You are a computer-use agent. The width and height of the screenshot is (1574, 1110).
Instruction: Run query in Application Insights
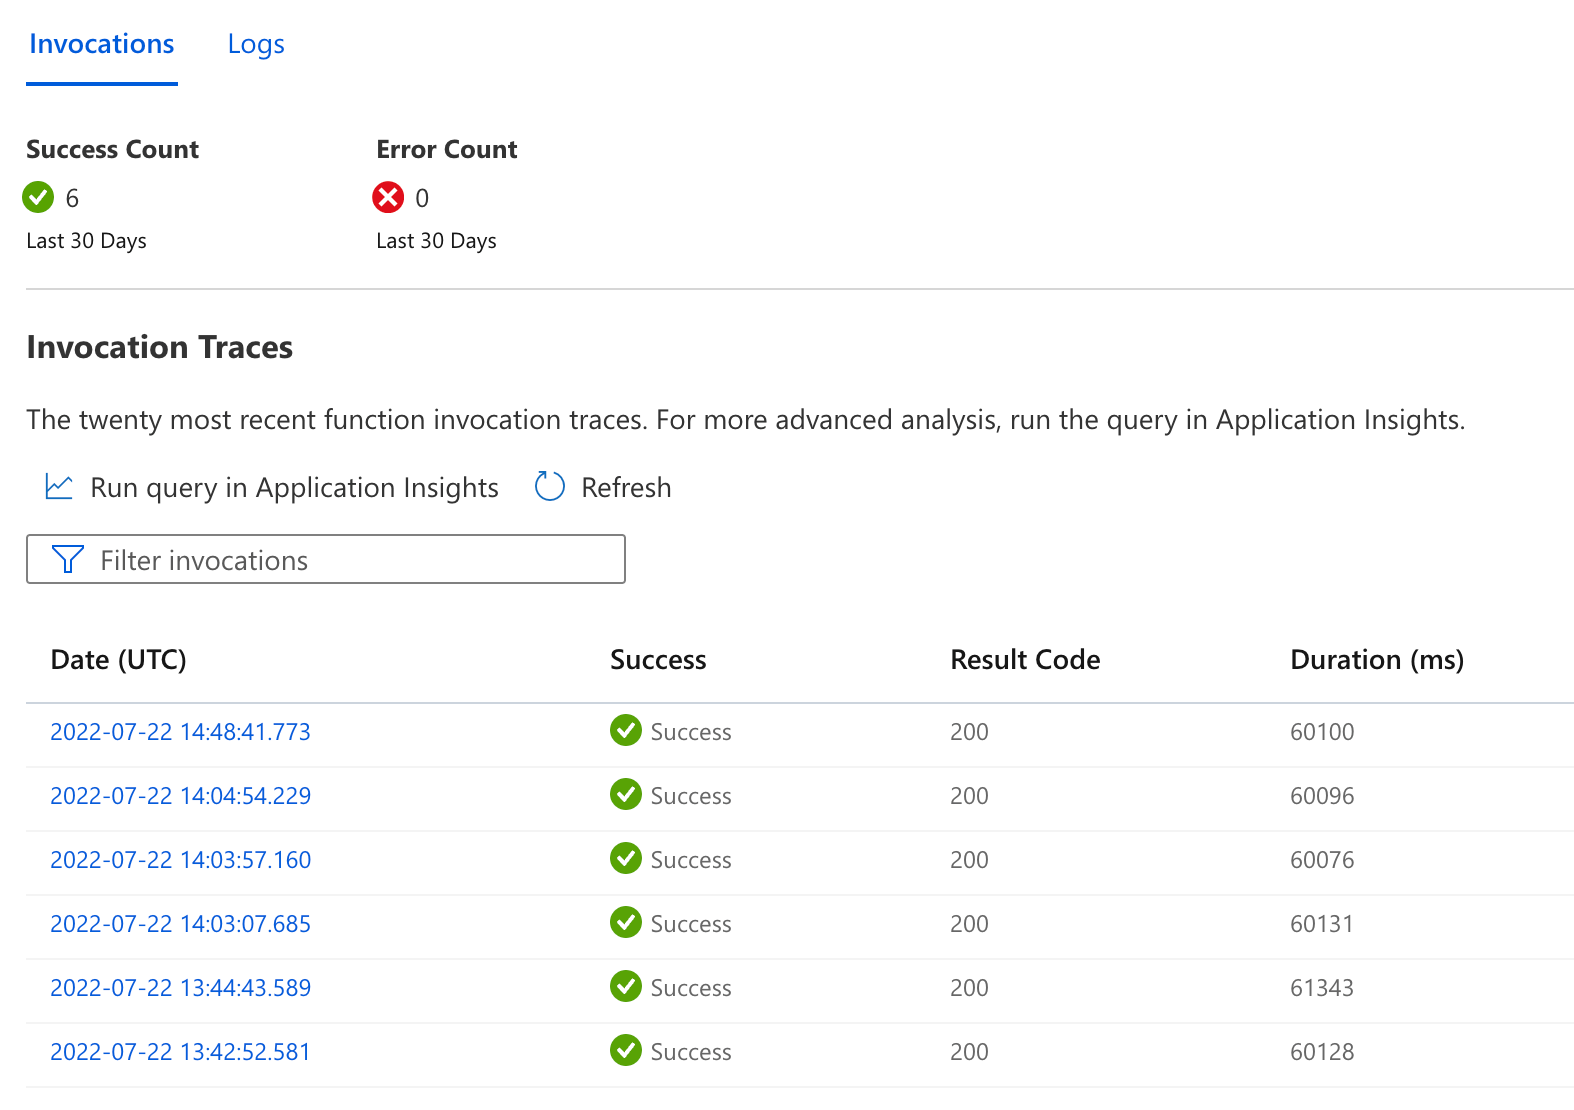[294, 488]
